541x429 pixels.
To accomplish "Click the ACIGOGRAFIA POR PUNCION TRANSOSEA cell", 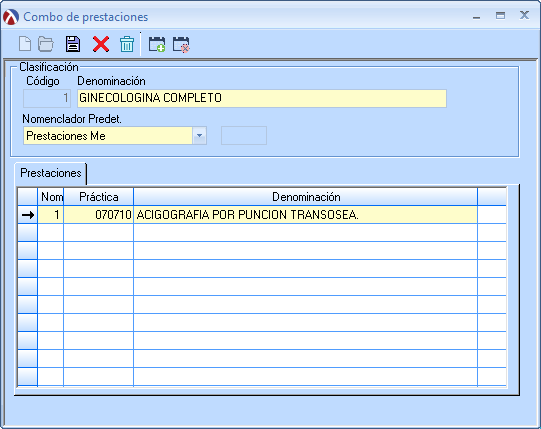I will coord(305,215).
